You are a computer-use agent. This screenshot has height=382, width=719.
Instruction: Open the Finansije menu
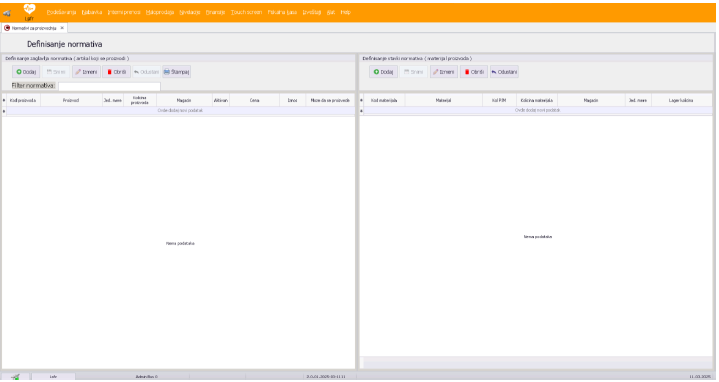point(215,12)
